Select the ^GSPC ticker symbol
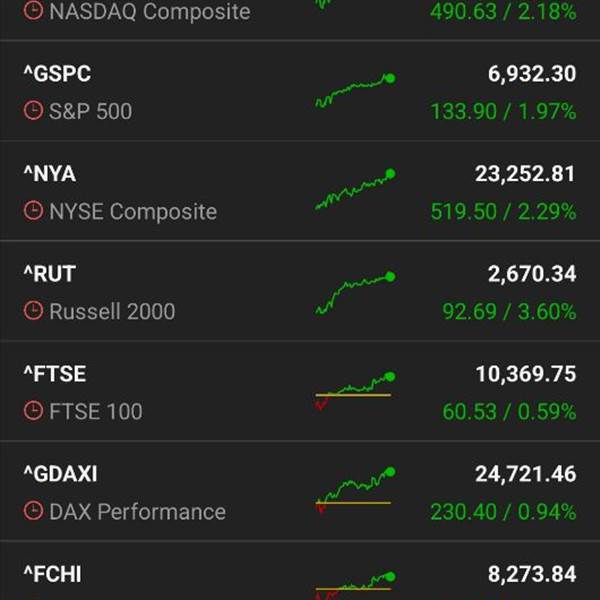This screenshot has height=600, width=600. point(57,74)
